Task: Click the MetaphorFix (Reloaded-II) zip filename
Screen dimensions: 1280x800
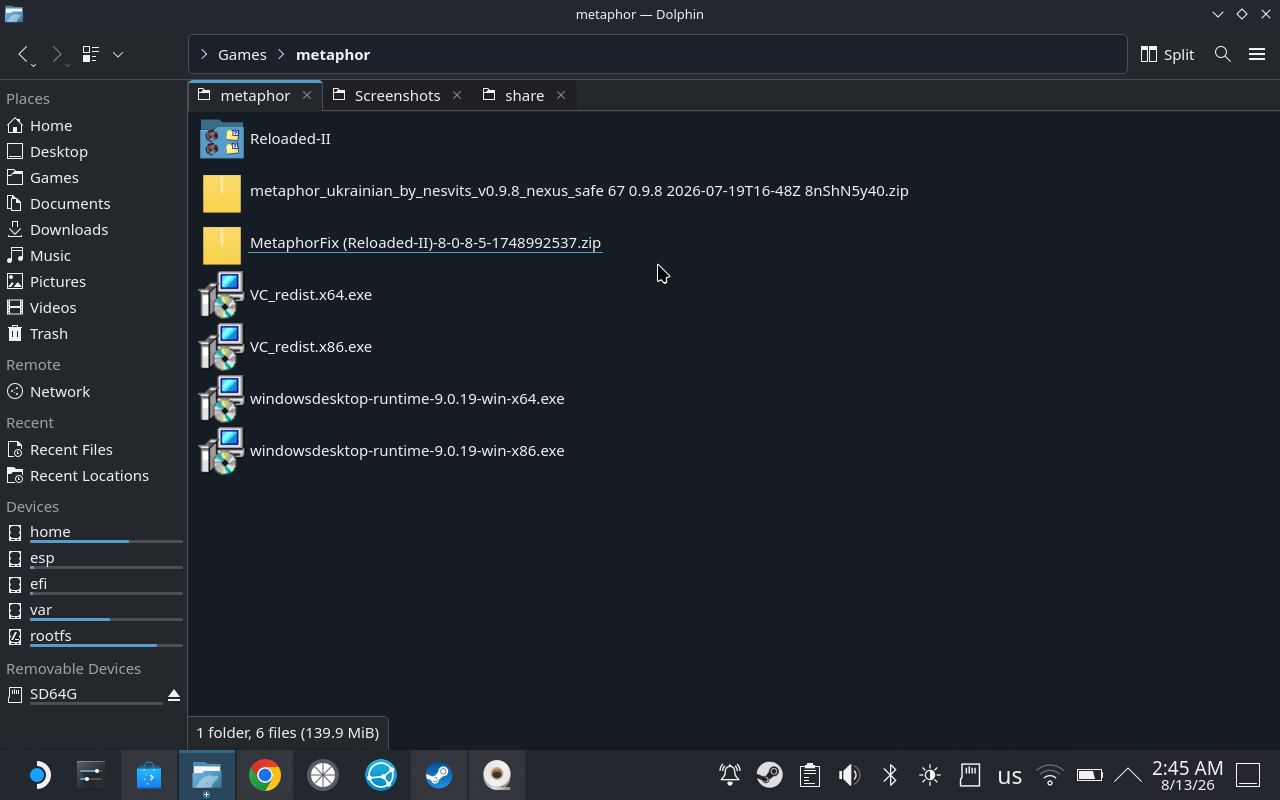Action: [425, 243]
